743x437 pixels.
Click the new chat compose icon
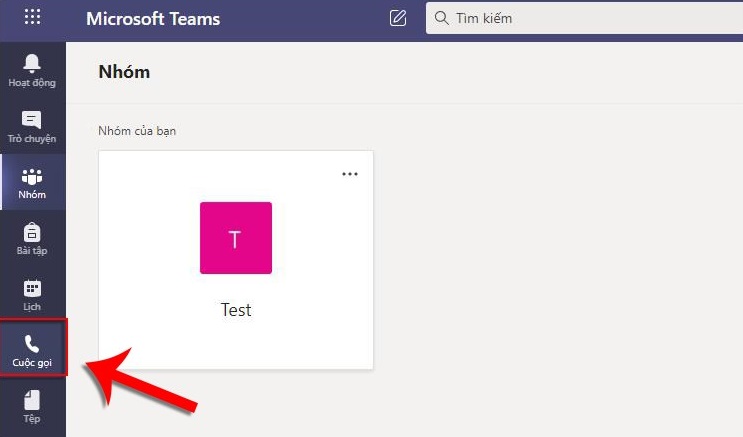398,18
